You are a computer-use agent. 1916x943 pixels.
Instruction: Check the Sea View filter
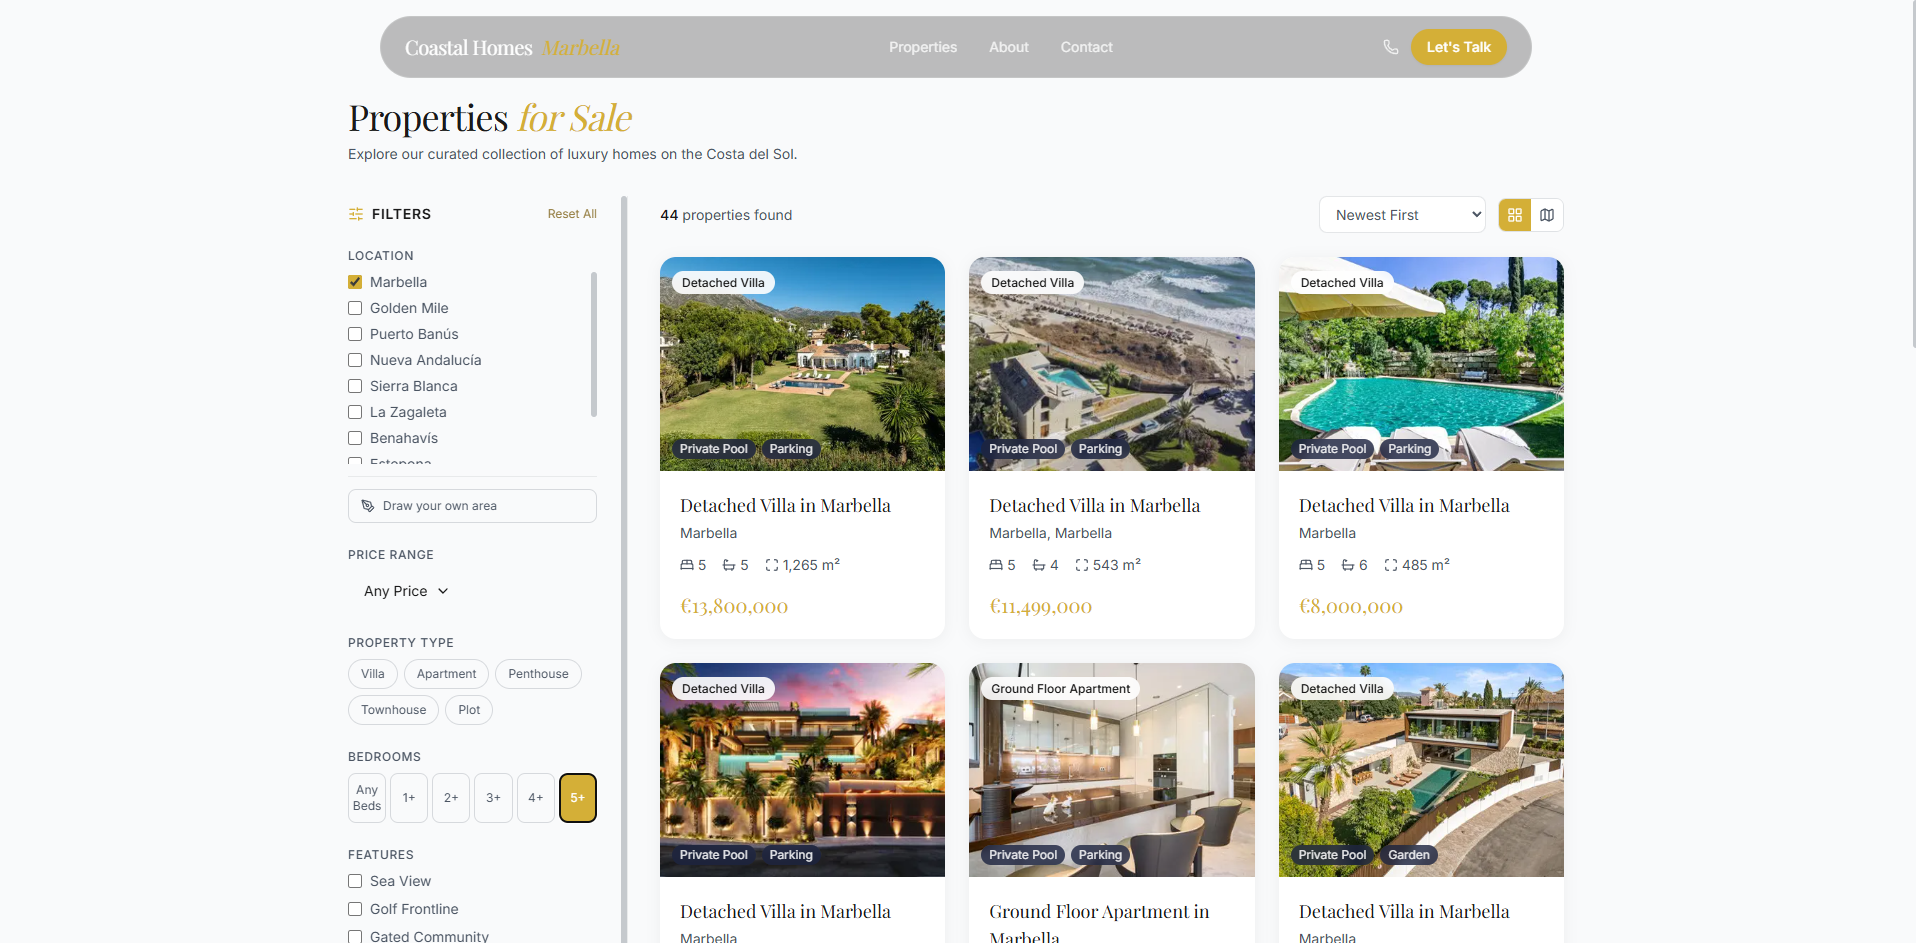[354, 881]
